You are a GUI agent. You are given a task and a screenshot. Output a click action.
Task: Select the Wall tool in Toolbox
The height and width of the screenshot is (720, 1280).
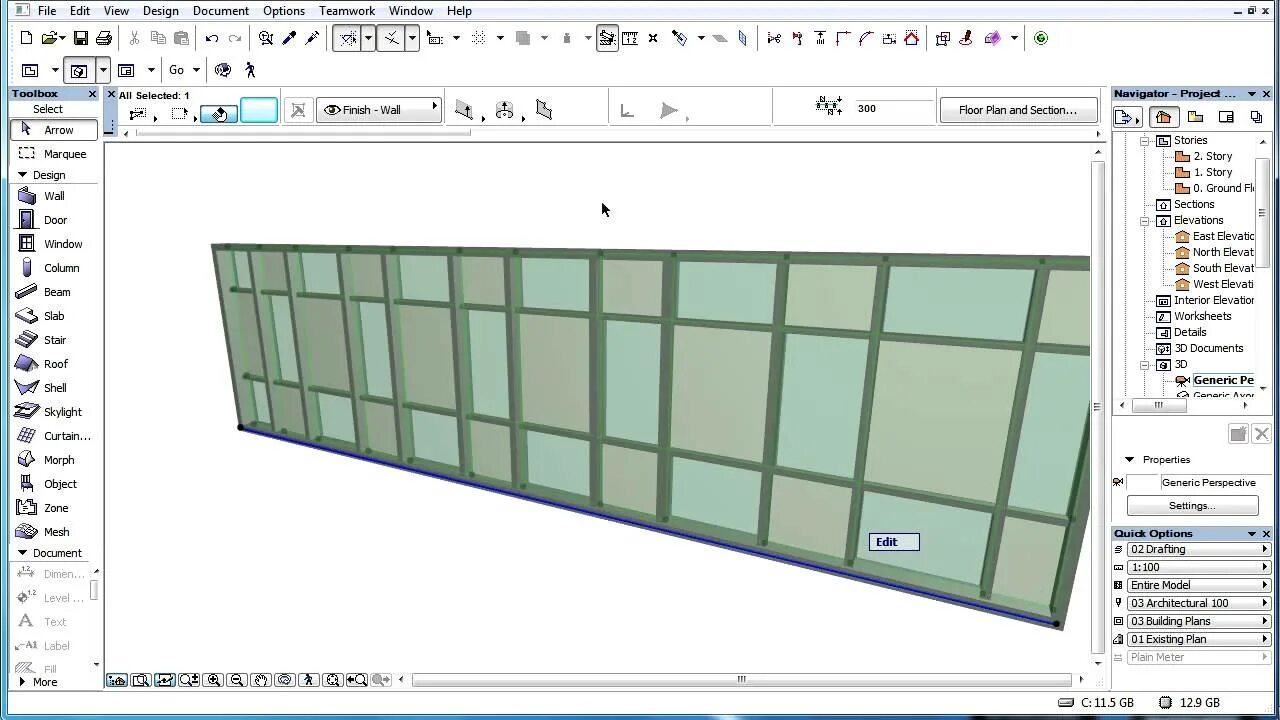tap(54, 196)
